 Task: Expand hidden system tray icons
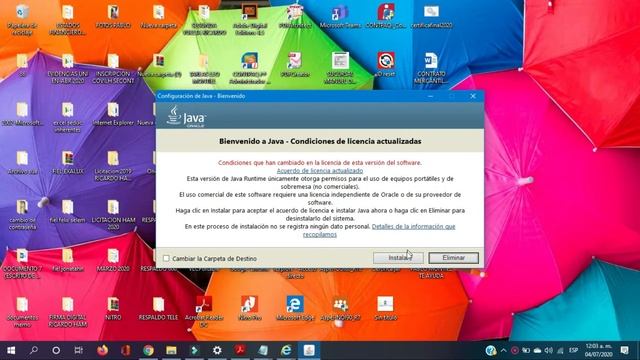503,350
